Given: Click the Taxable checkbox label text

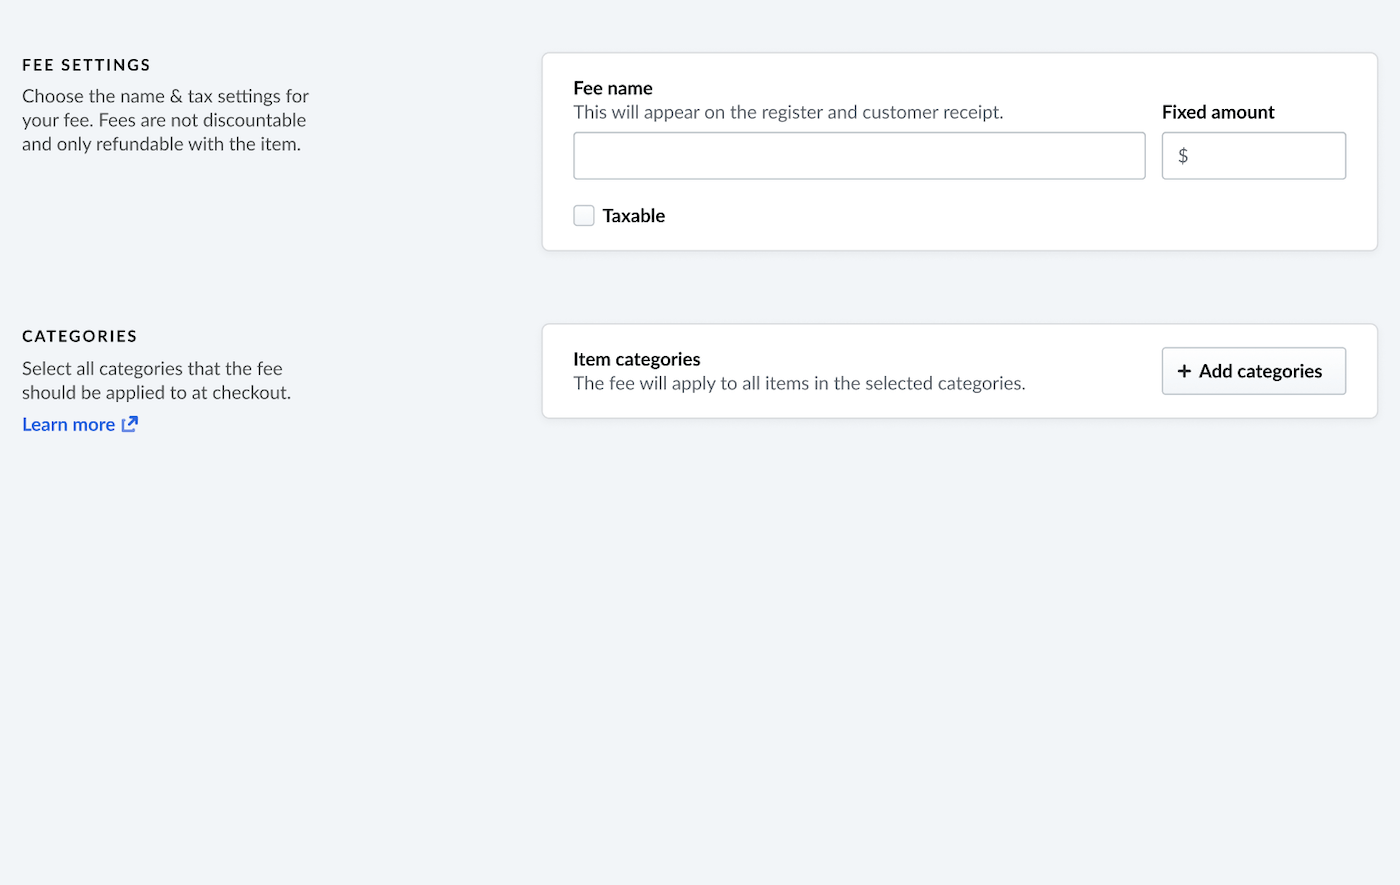Looking at the screenshot, I should pyautogui.click(x=633, y=216).
